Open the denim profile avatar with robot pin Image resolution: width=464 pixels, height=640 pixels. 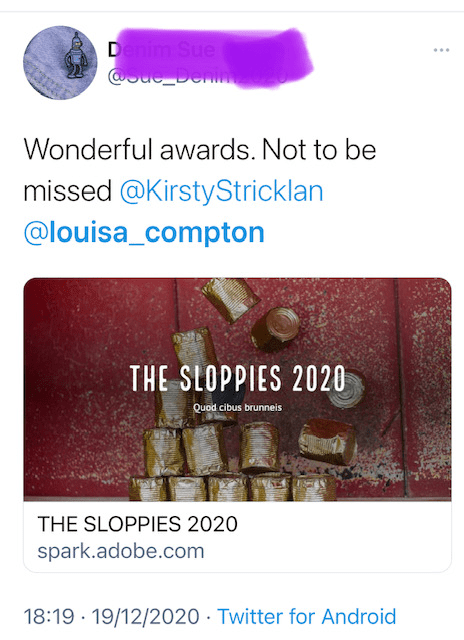tap(60, 62)
